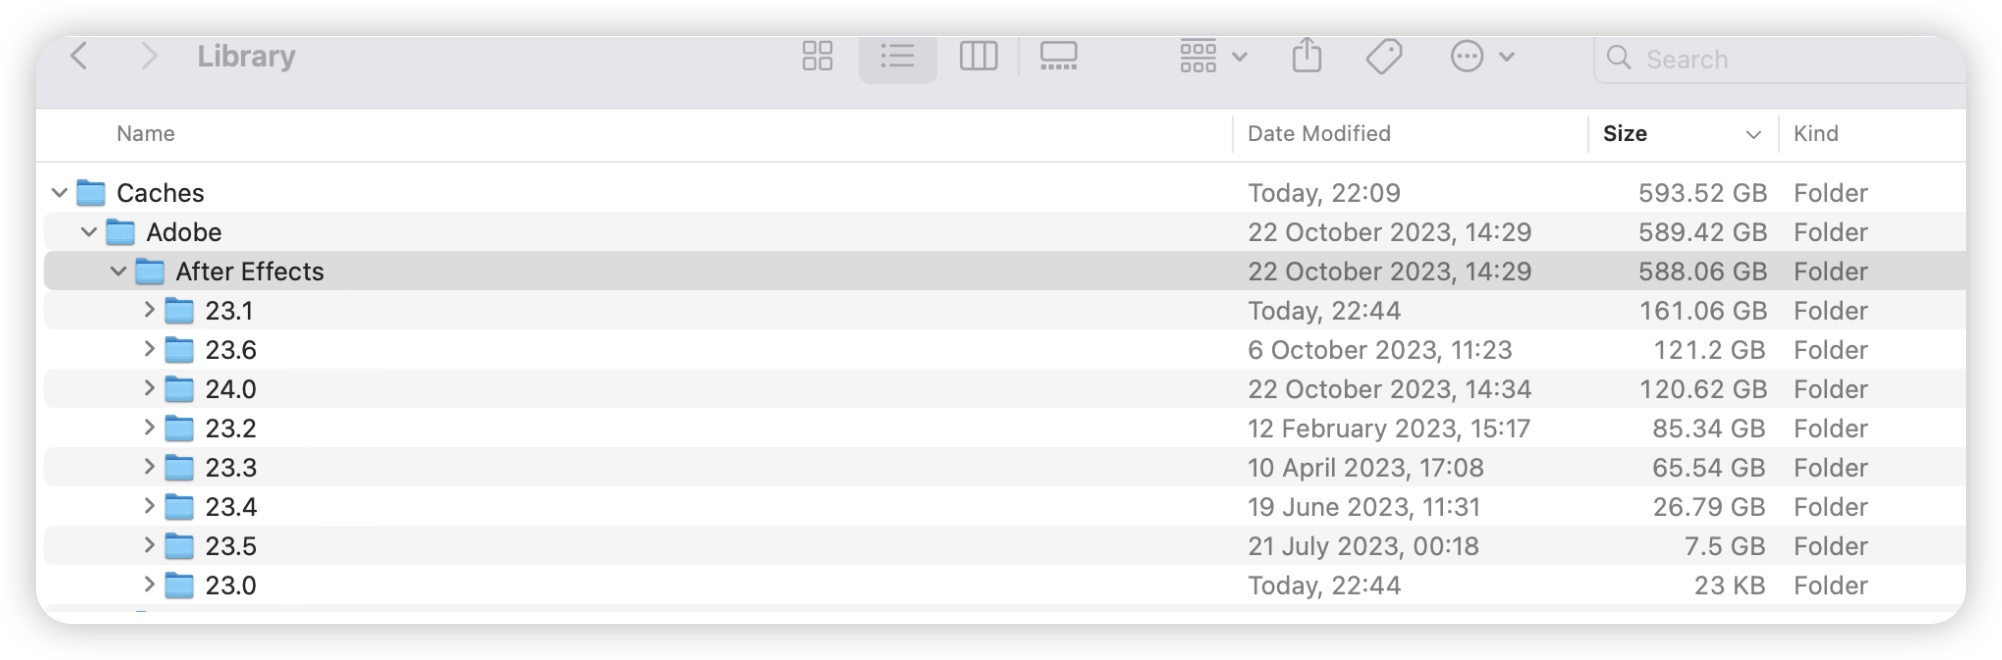Select the 23.5 folder icon
This screenshot has width=2002, height=660.
(x=179, y=546)
